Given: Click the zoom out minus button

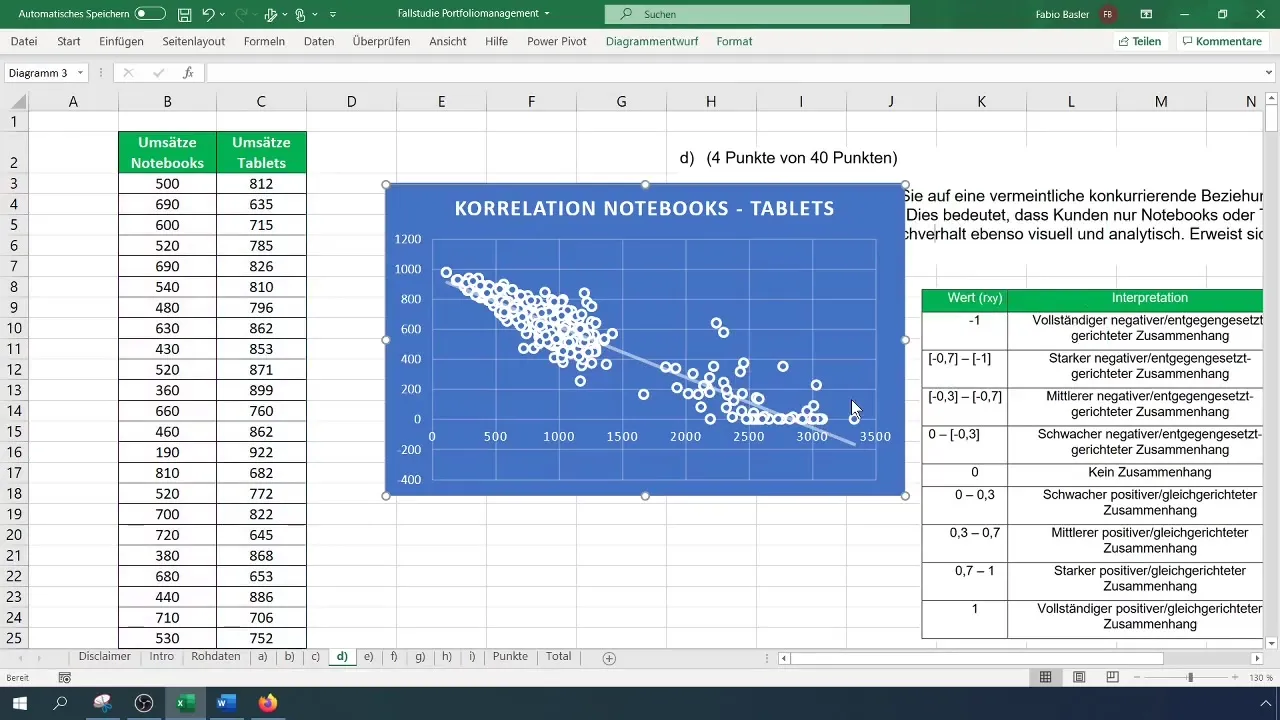Looking at the screenshot, I should coord(1136,678).
